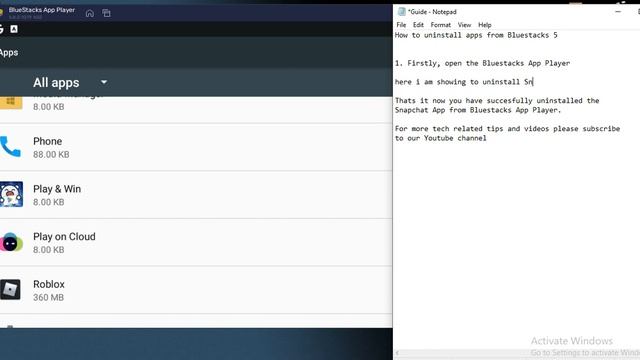Click the "For more tech related tips" line
The height and width of the screenshot is (360, 640).
click(x=507, y=129)
